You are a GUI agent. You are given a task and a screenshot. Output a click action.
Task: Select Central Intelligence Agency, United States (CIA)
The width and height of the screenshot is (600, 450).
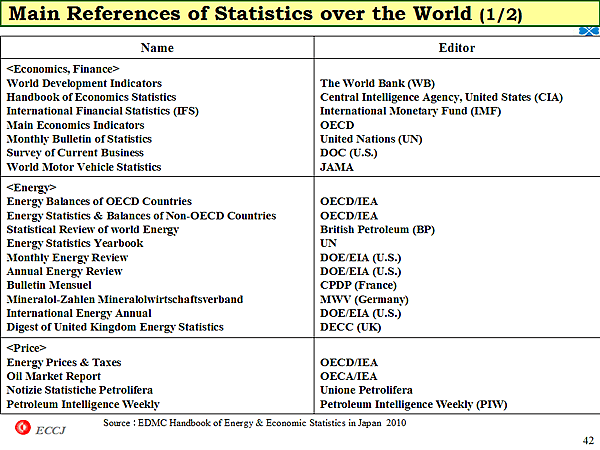point(441,97)
